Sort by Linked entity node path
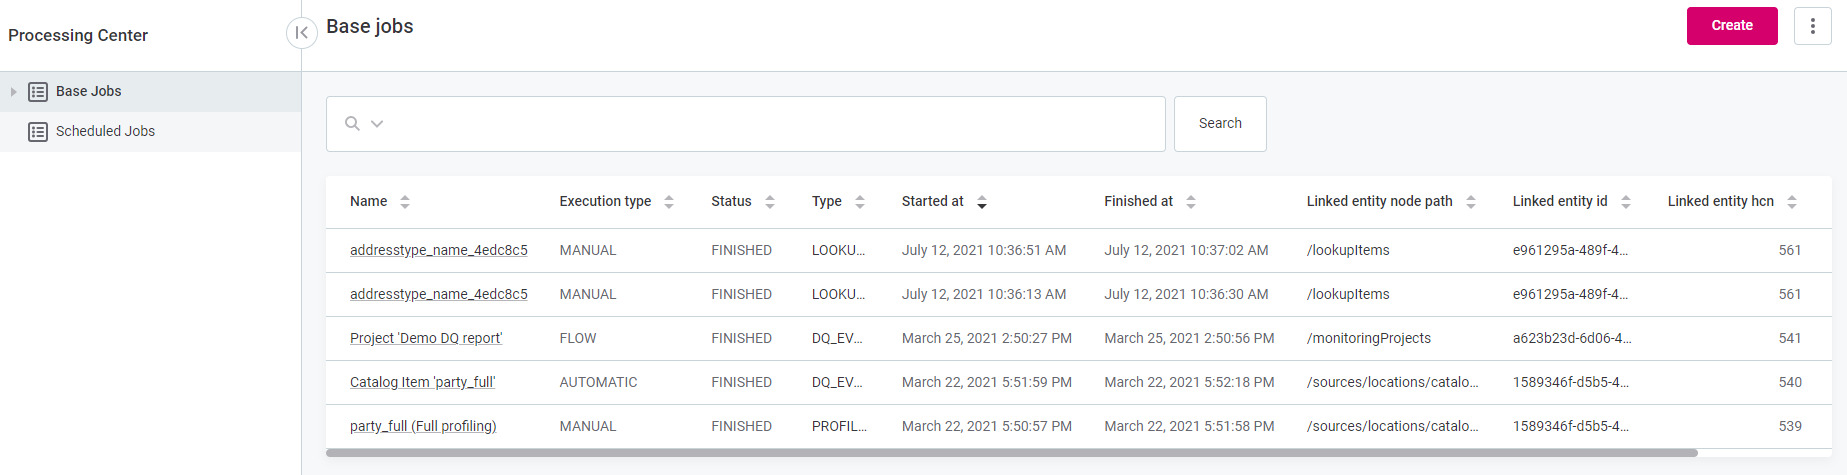This screenshot has width=1847, height=475. (x=1471, y=202)
